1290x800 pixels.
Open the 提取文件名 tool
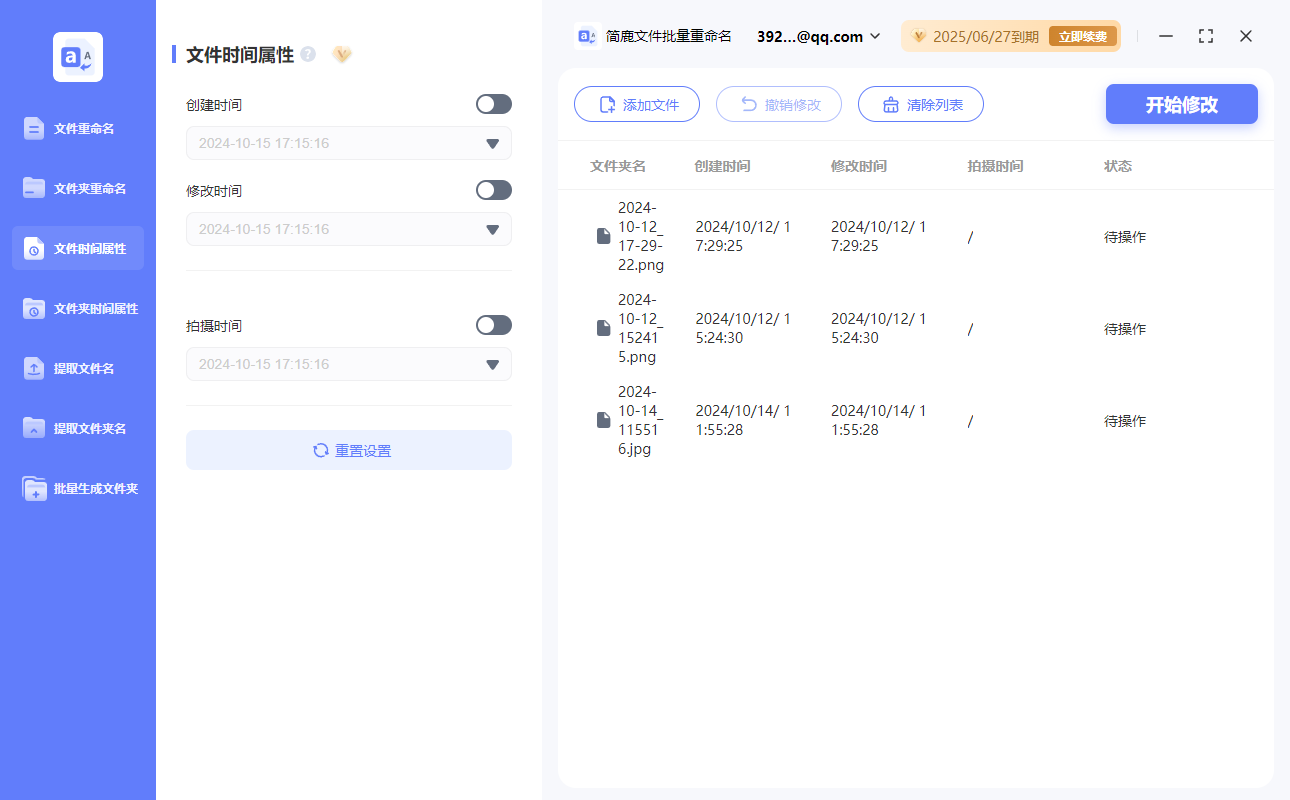click(x=77, y=368)
